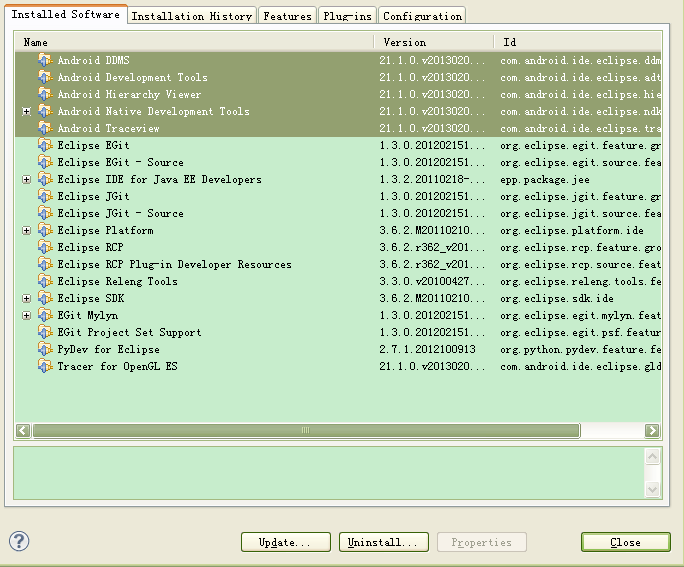The height and width of the screenshot is (567, 684).
Task: Click the EGit Mylyn feature icon
Action: [45, 315]
